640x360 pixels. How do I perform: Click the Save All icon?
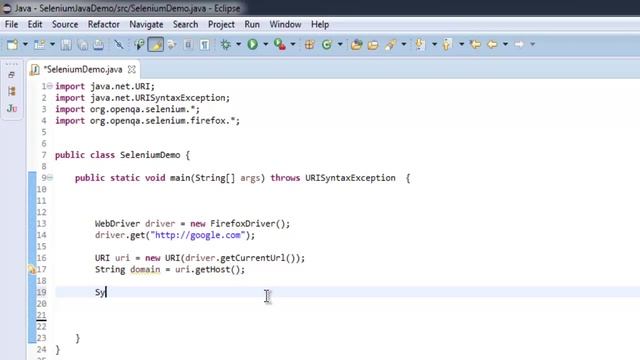coord(83,44)
